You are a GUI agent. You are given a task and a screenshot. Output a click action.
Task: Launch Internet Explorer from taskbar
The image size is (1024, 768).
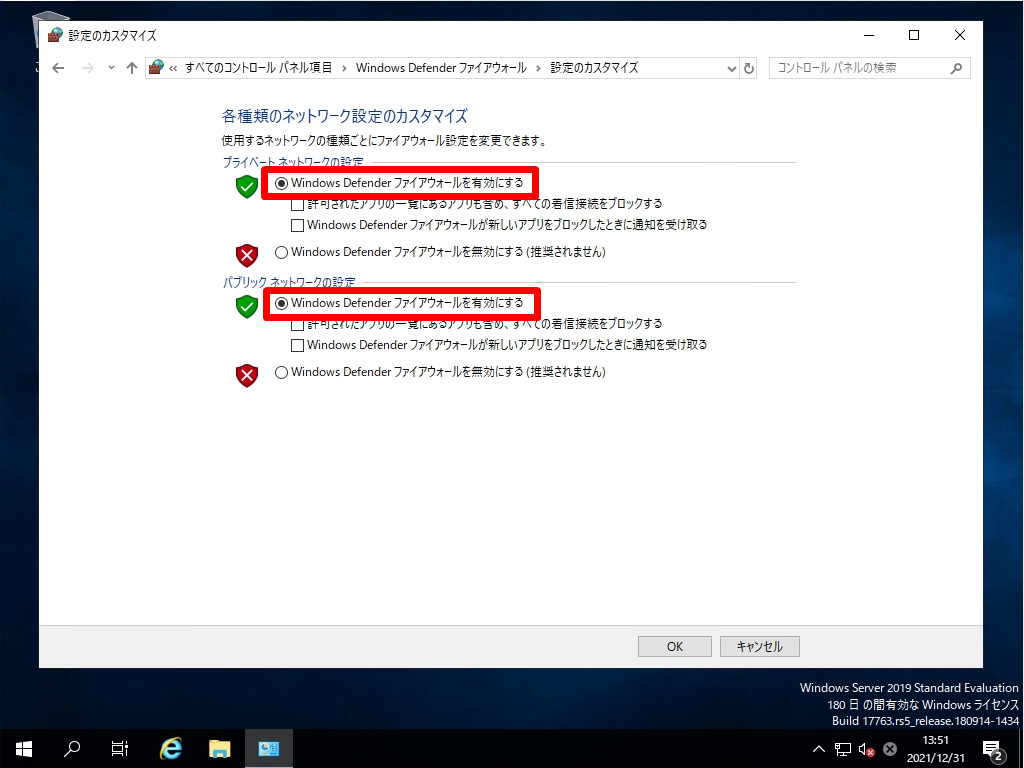click(x=170, y=748)
